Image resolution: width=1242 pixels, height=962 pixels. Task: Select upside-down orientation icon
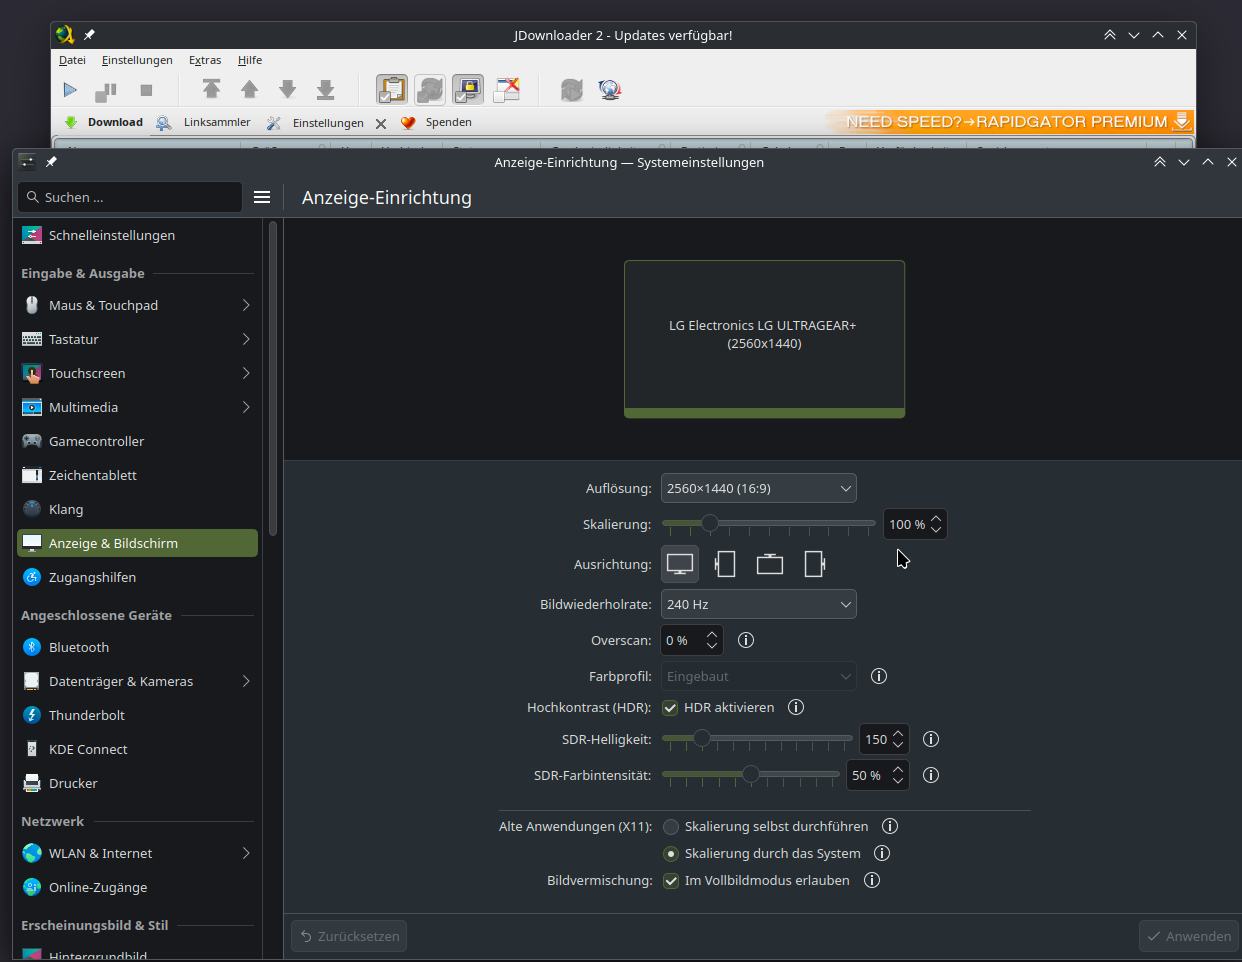pos(770,564)
